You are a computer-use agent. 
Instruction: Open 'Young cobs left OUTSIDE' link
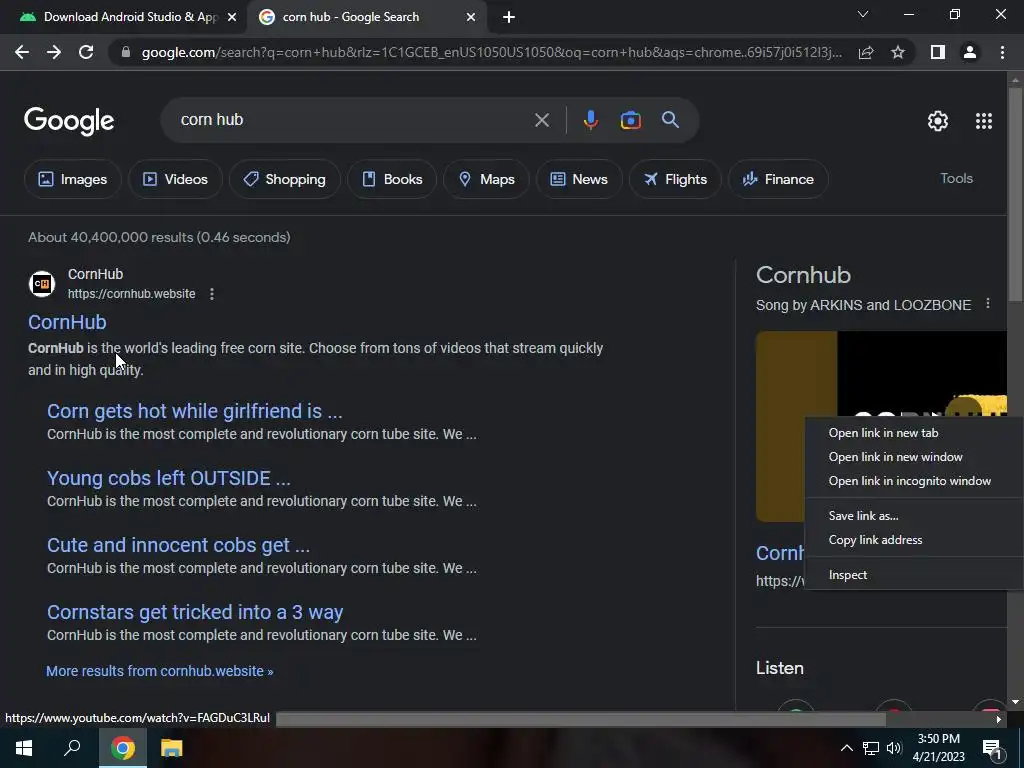[168, 479]
